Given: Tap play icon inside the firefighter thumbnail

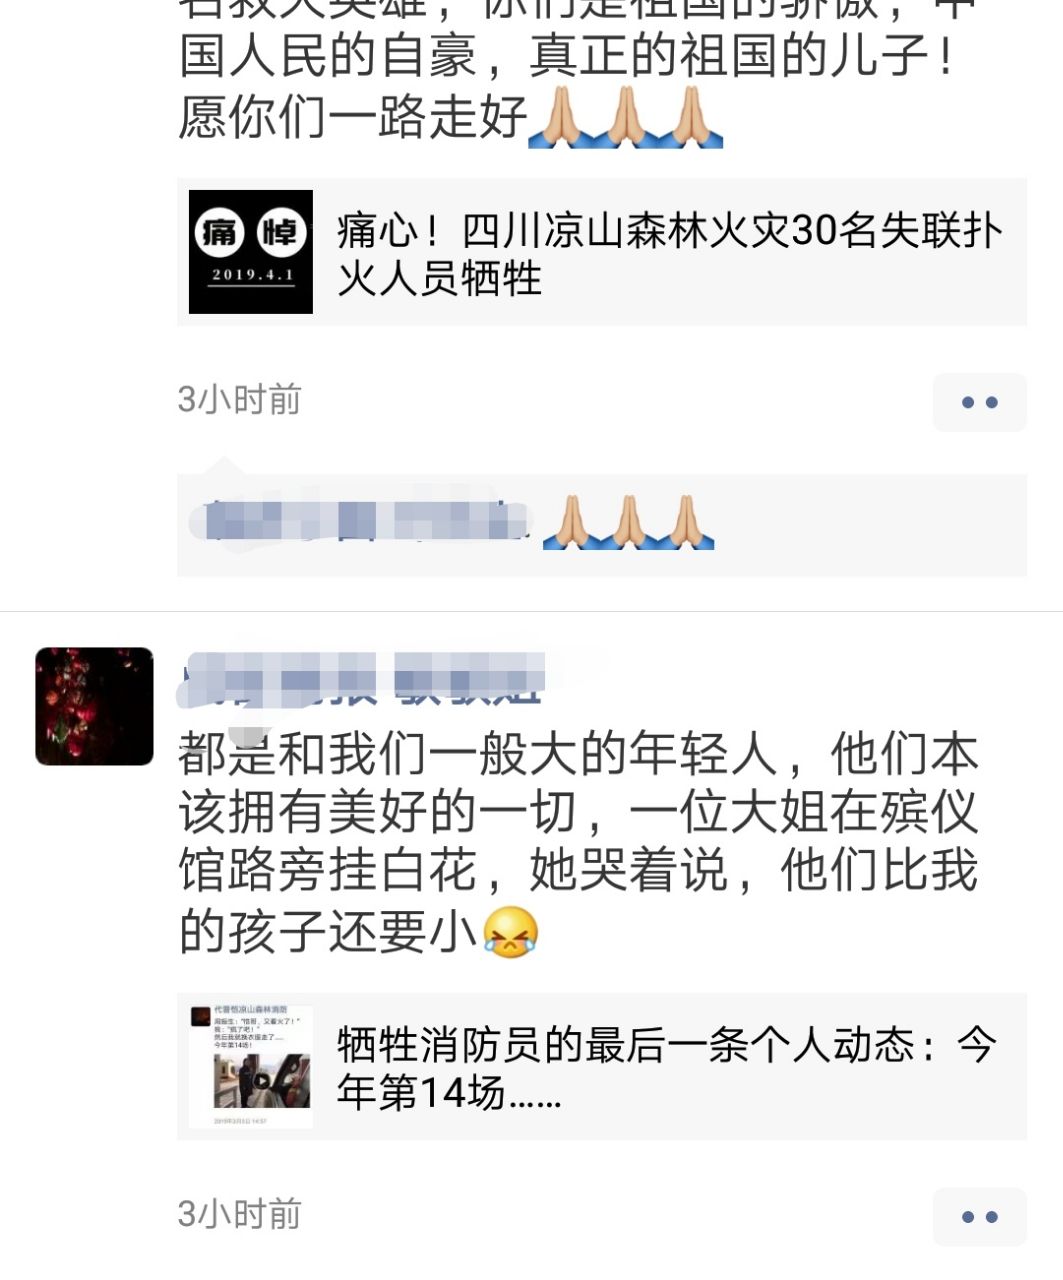Looking at the screenshot, I should click(261, 1080).
